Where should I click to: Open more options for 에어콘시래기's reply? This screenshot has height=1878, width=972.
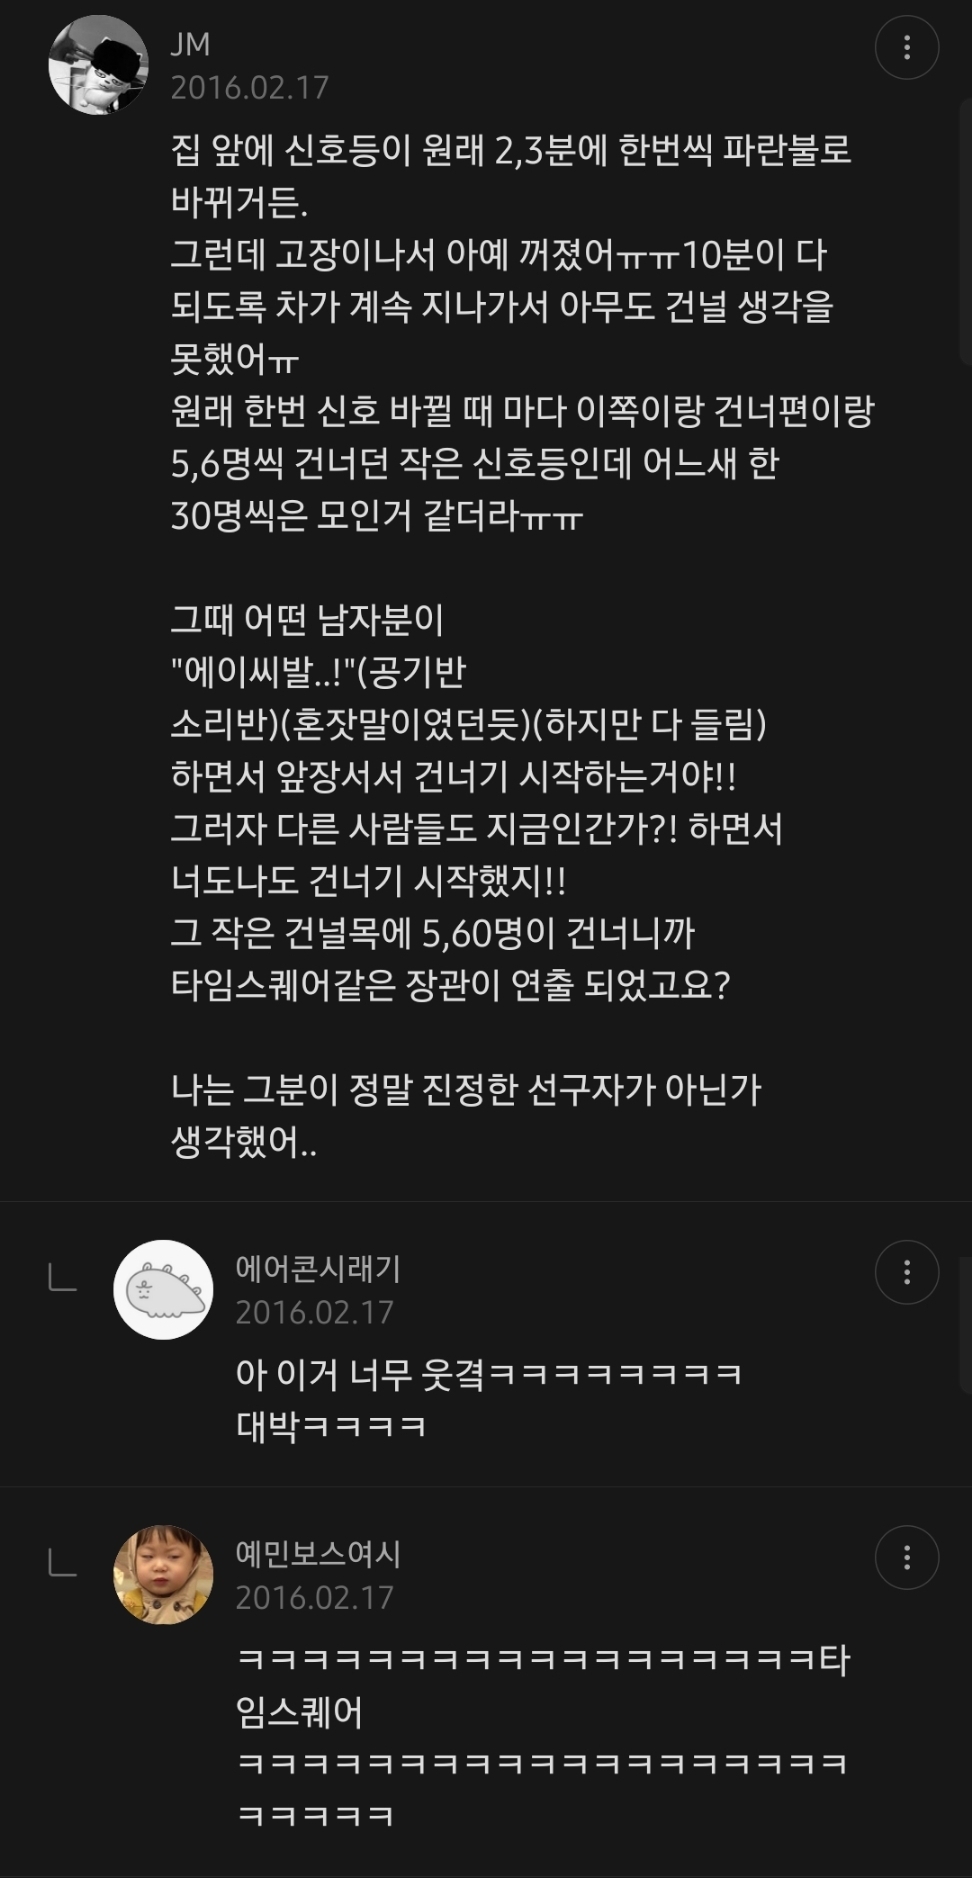point(906,1272)
